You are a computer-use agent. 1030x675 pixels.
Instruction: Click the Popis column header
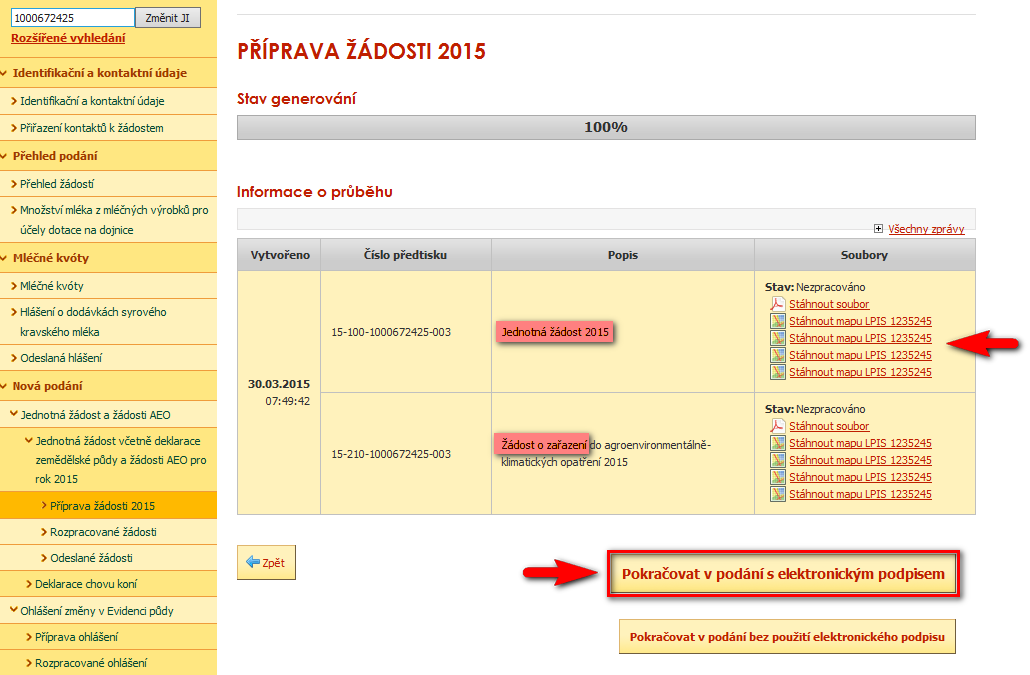tap(623, 255)
